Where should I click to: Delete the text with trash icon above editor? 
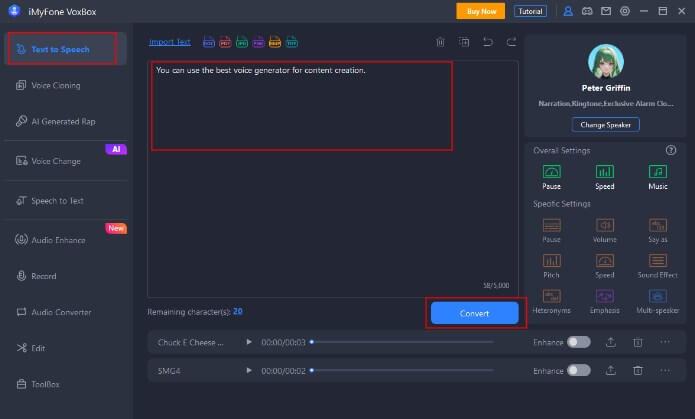tap(440, 42)
